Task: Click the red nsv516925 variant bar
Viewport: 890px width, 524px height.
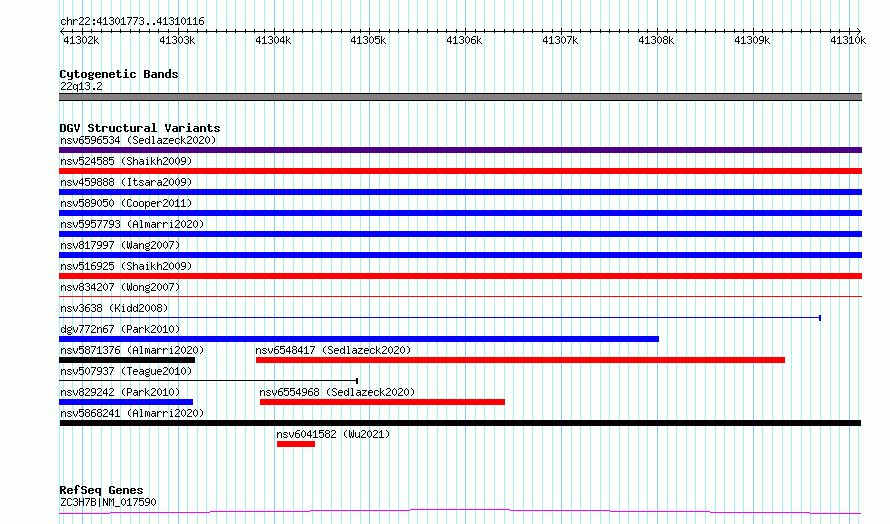Action: [460, 276]
